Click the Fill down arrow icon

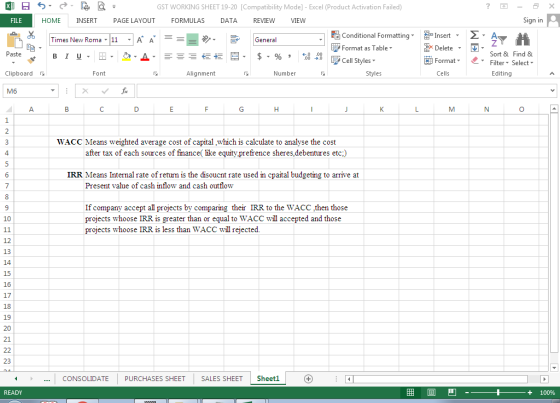tap(474, 48)
